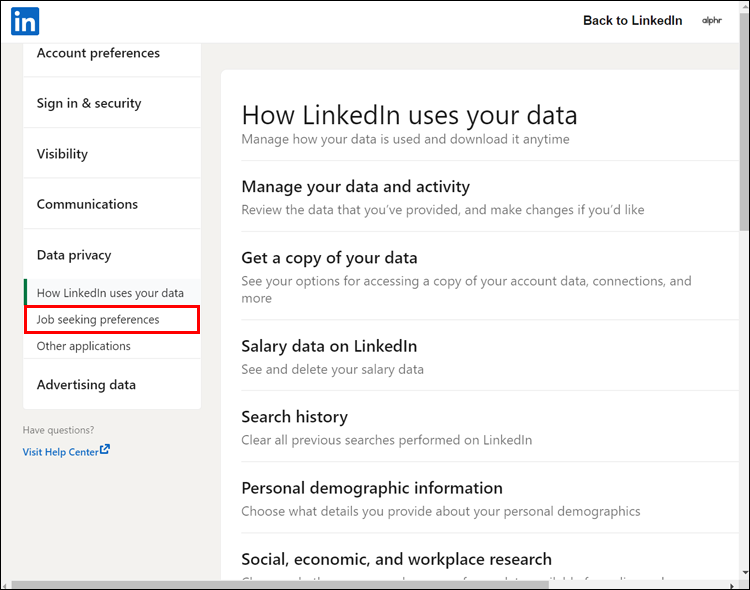Visit Help Center link
The image size is (750, 590).
click(60, 452)
